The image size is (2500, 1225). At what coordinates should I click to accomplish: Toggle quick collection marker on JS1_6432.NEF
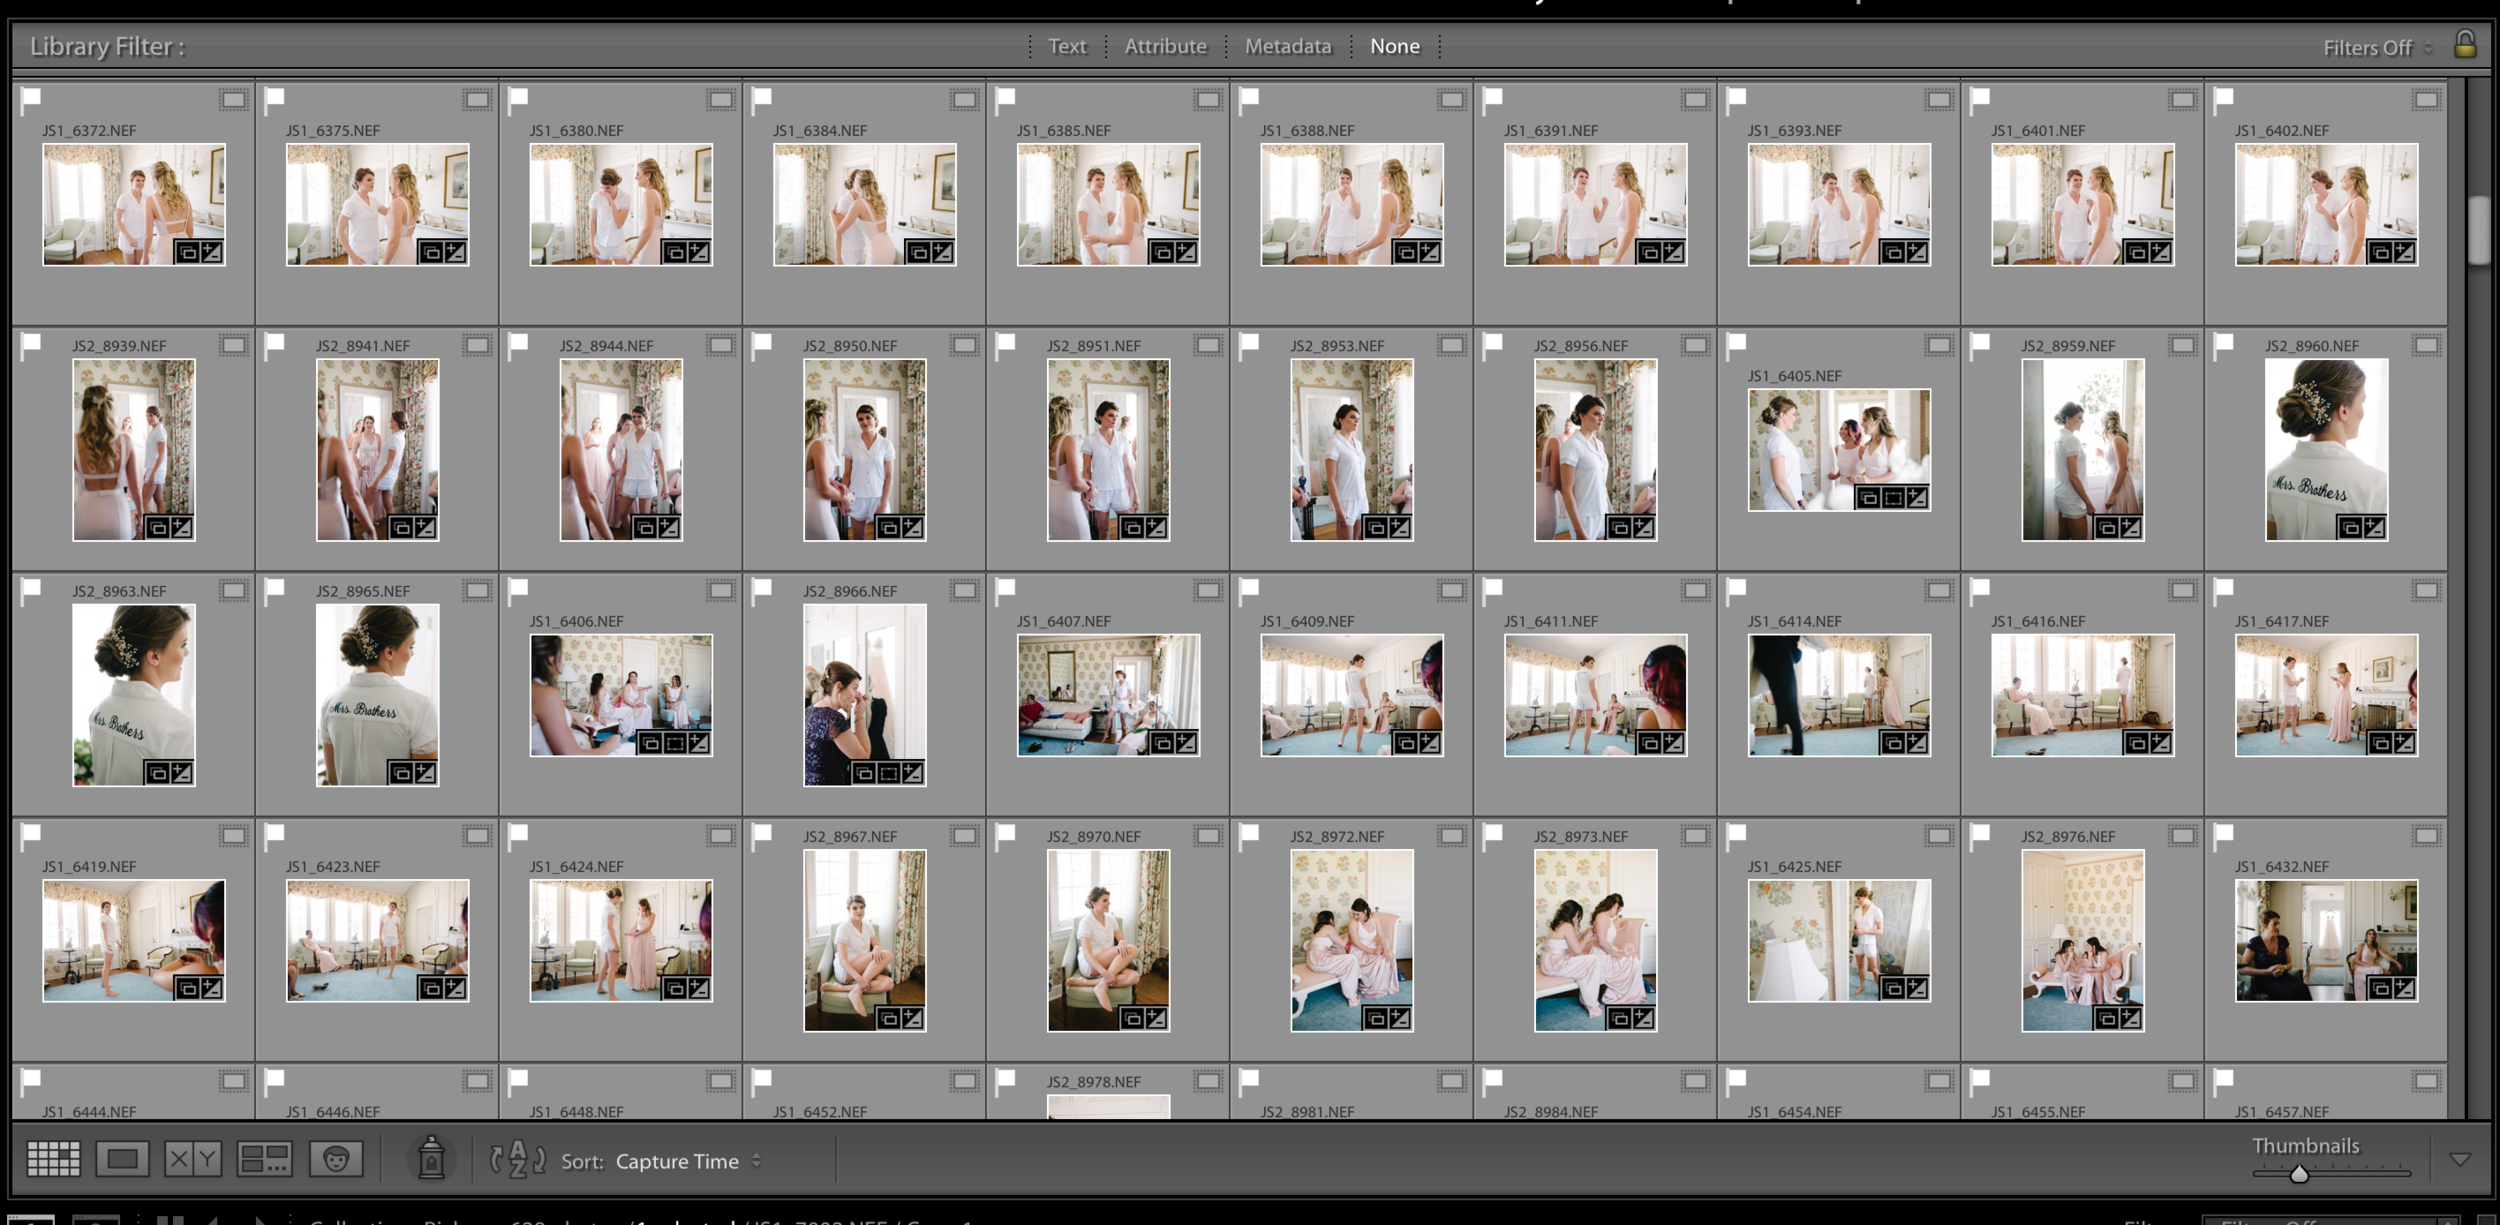click(x=2426, y=835)
